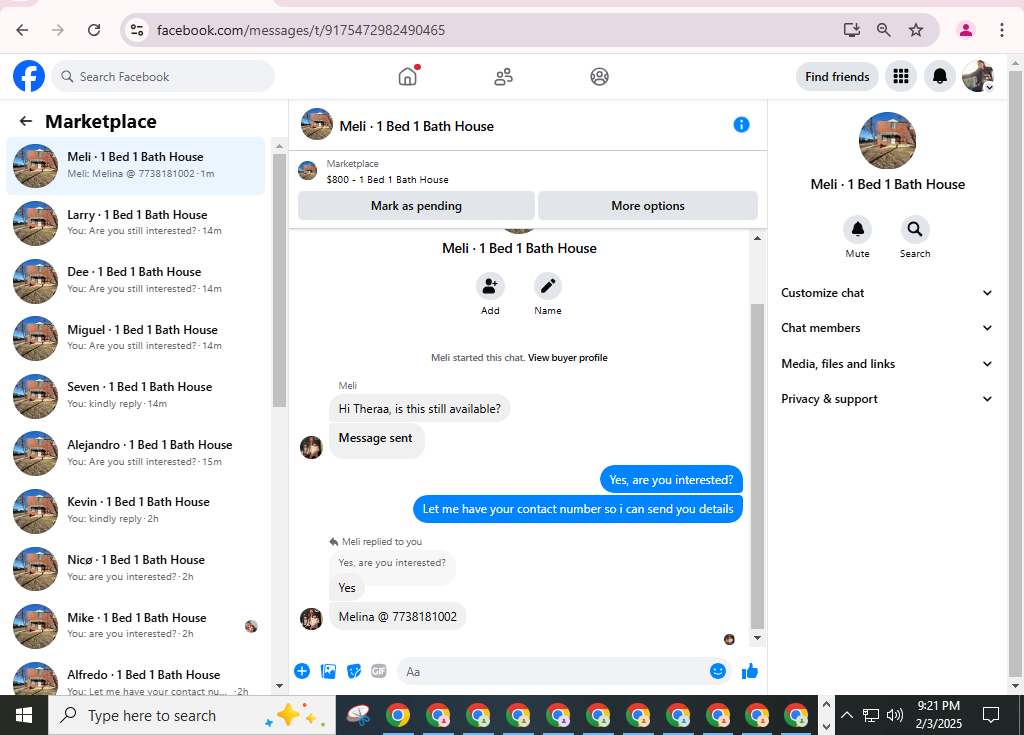Open the conversation information icon
This screenshot has width=1024, height=735.
741,125
